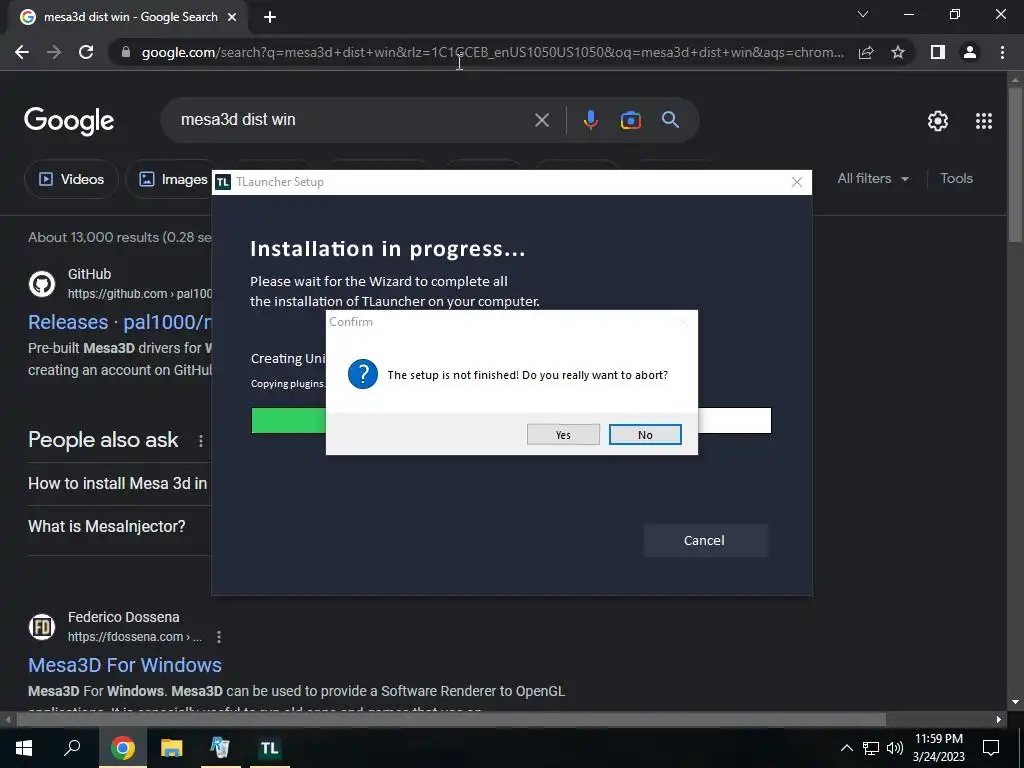The width and height of the screenshot is (1024, 768).
Task: Click the Federico Dossena site favicon
Action: click(x=42, y=627)
